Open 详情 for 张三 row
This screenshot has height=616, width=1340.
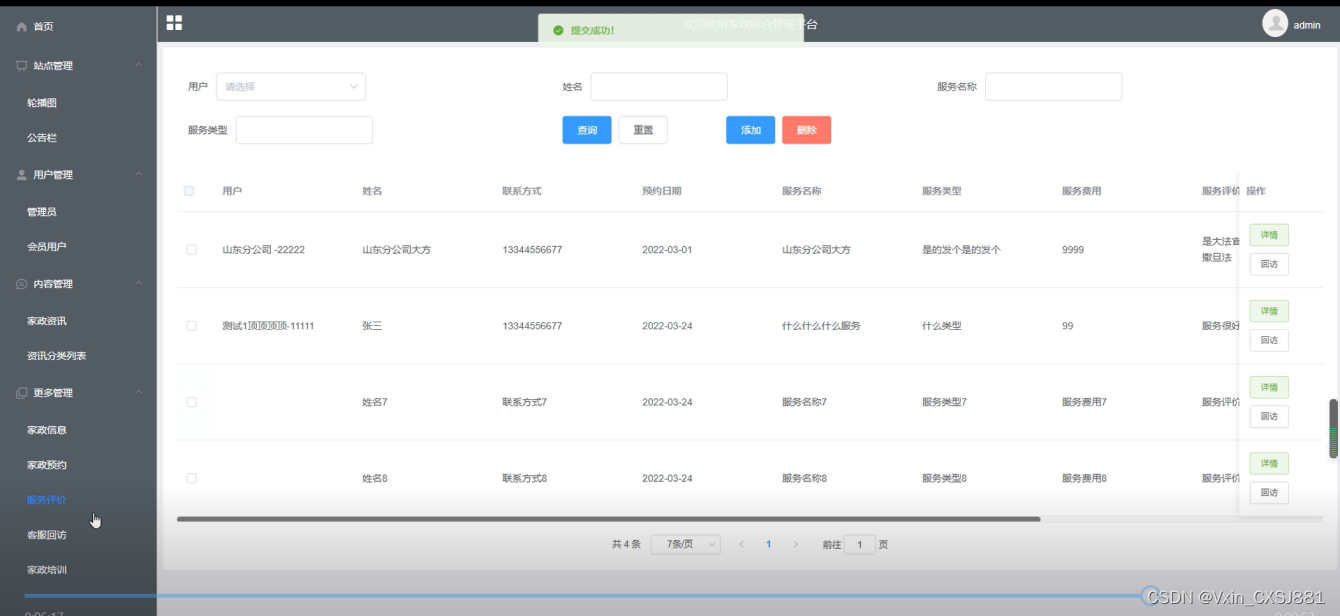1269,311
